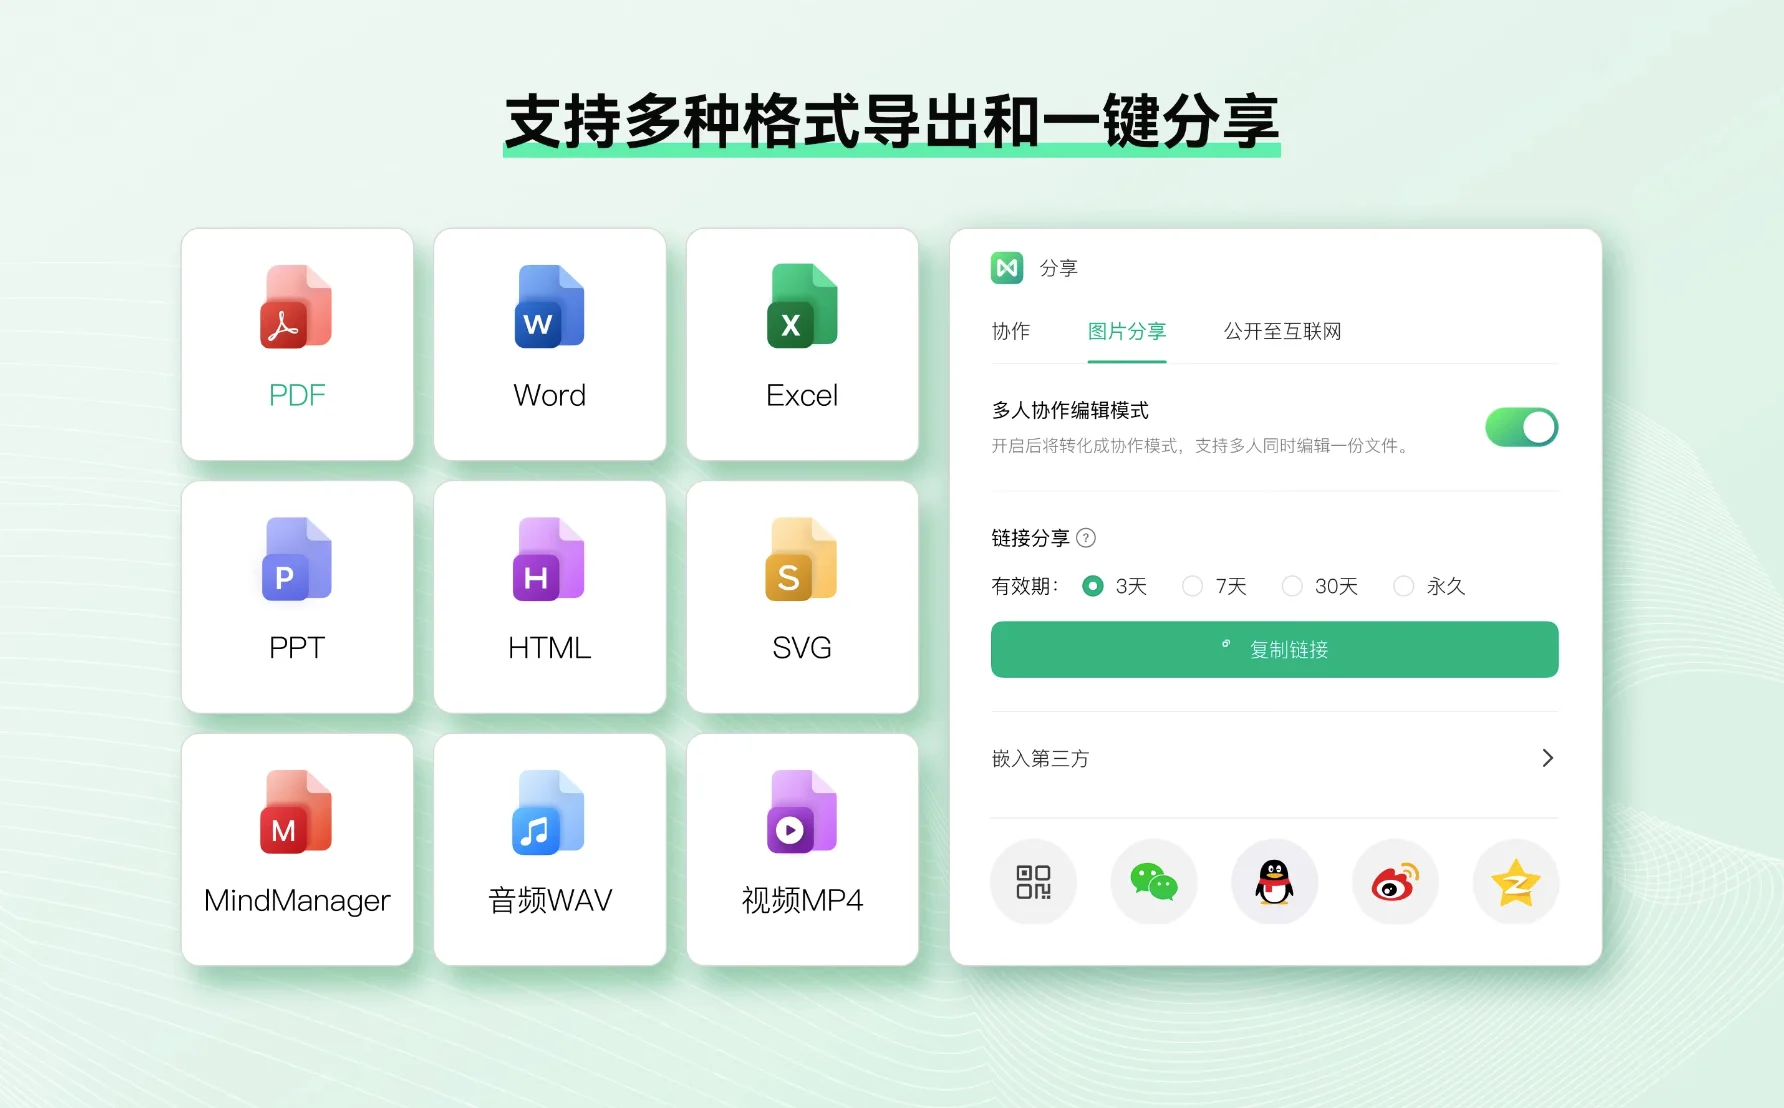The width and height of the screenshot is (1784, 1108).
Task: Click the 嵌入第三方 row label
Action: click(1040, 759)
